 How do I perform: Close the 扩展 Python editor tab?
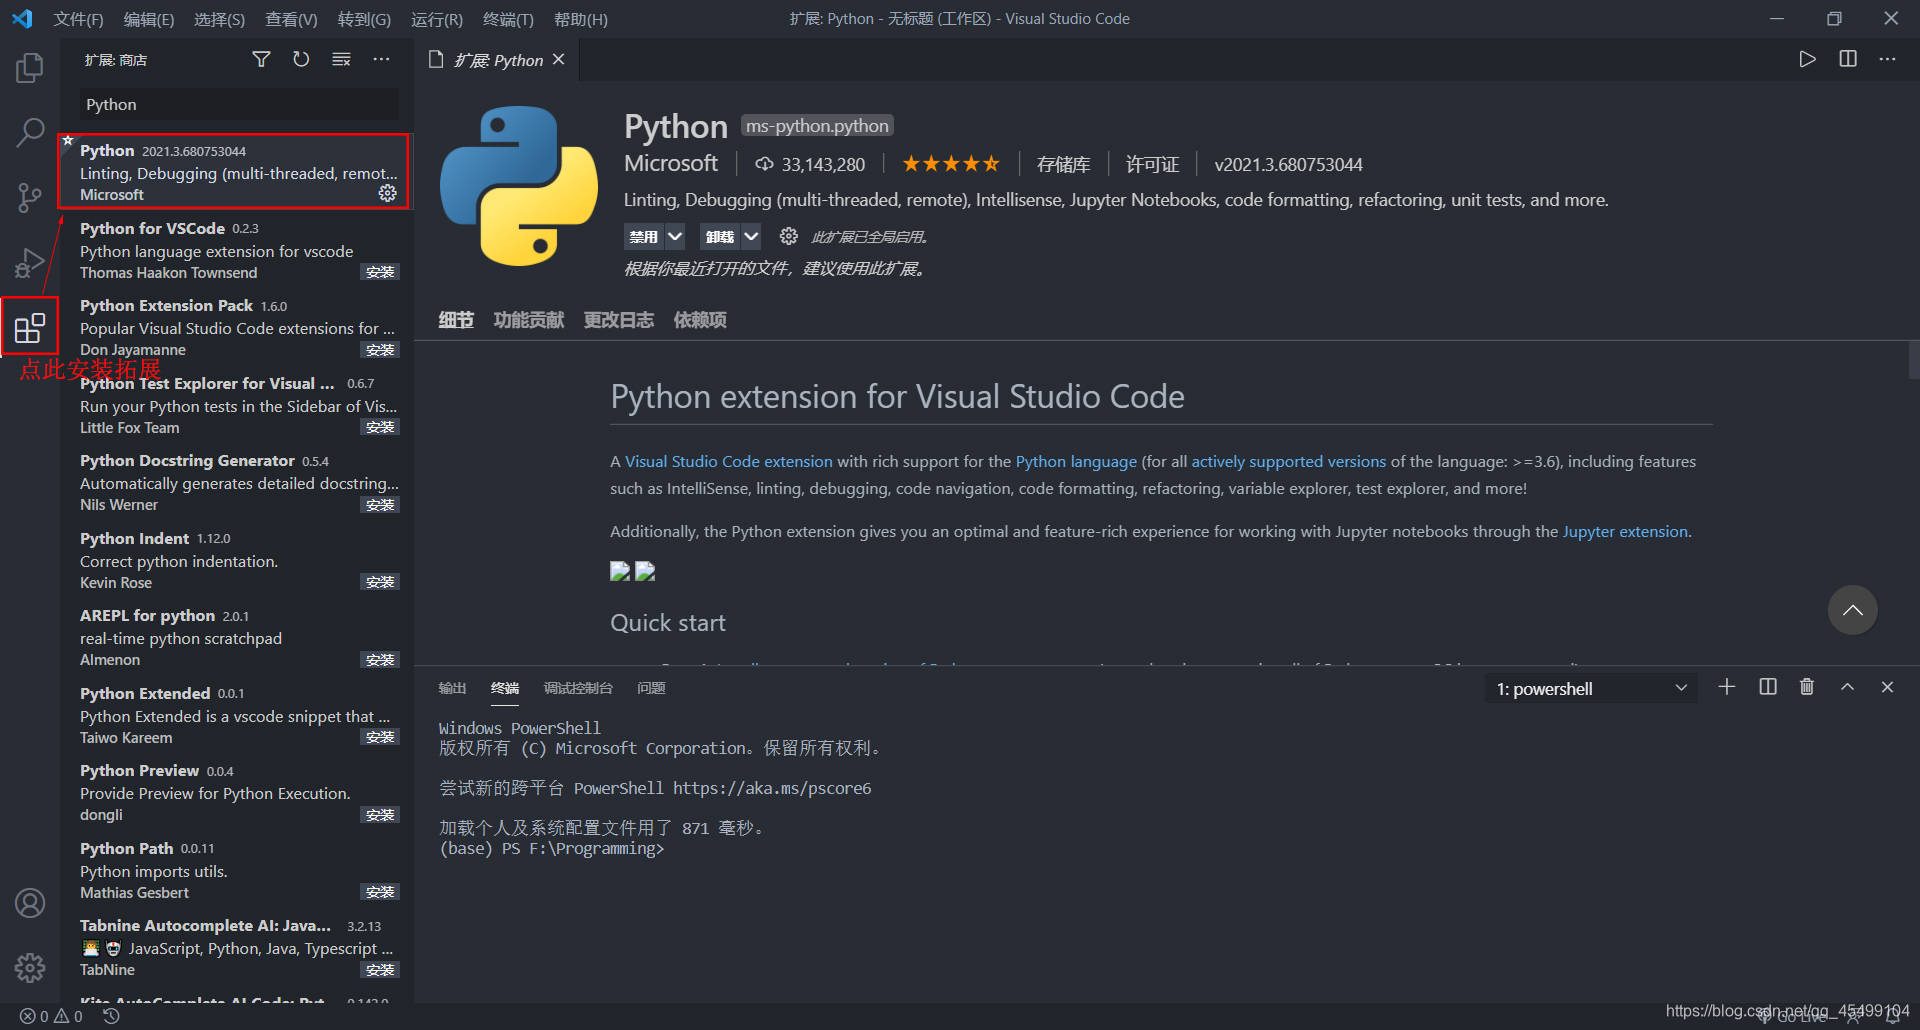(x=559, y=60)
